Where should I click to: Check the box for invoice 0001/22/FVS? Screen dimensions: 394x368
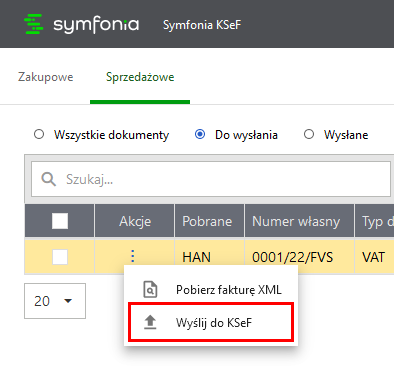(x=60, y=257)
